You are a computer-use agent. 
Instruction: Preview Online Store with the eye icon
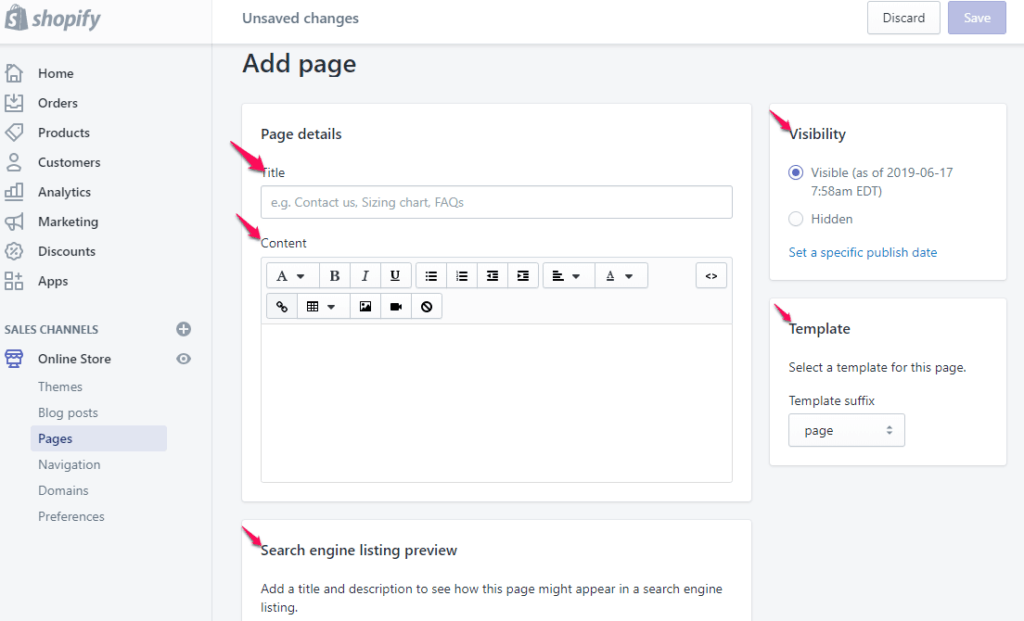(x=183, y=359)
